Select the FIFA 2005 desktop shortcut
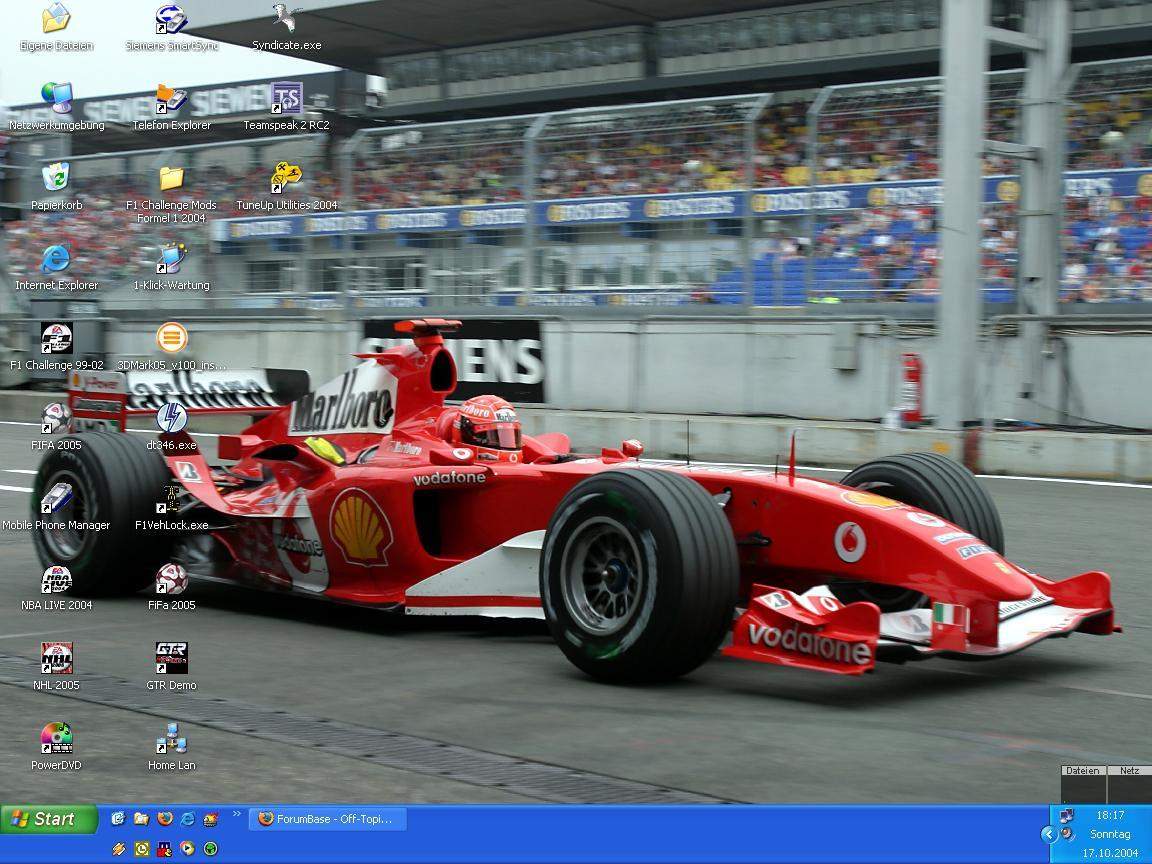Image resolution: width=1152 pixels, height=864 pixels. tap(57, 428)
